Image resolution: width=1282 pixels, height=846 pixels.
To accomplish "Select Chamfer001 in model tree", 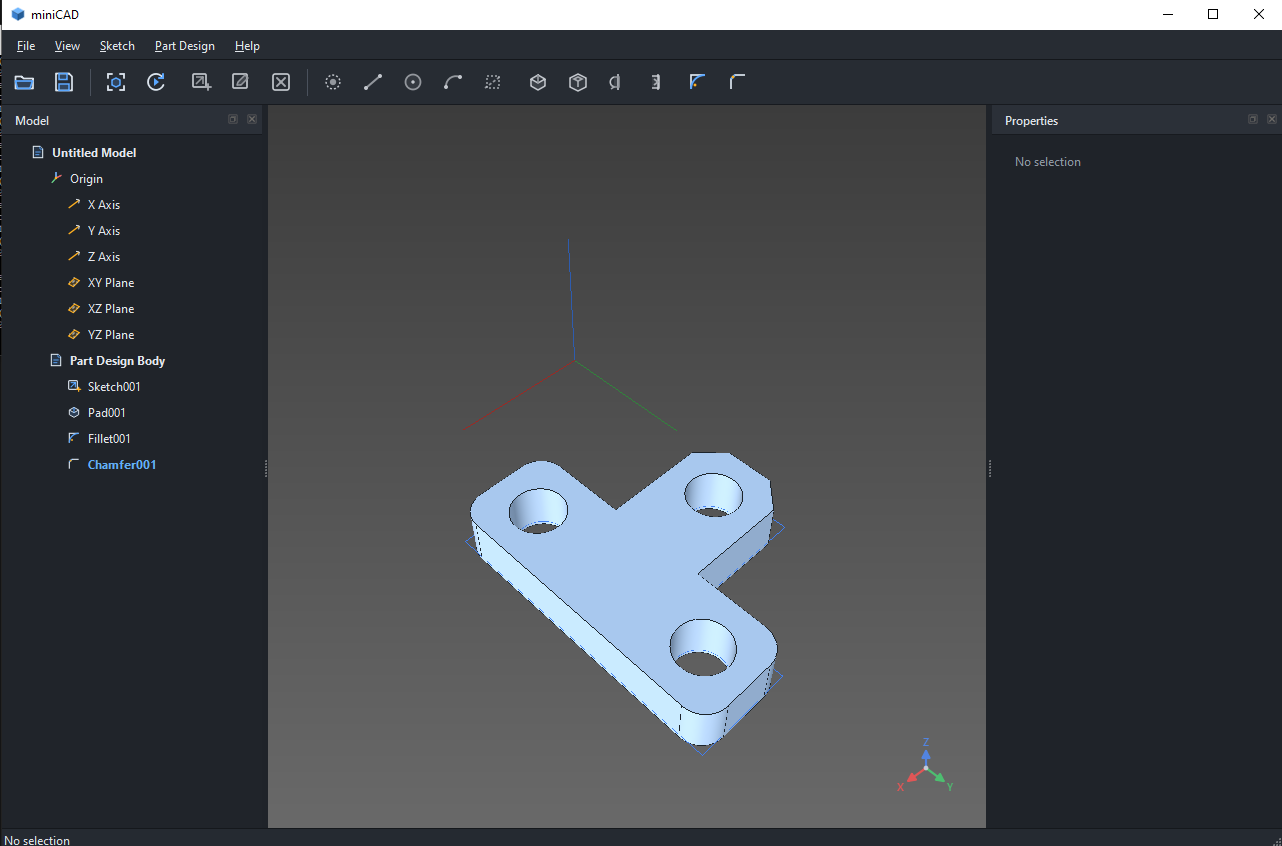I will [x=122, y=465].
